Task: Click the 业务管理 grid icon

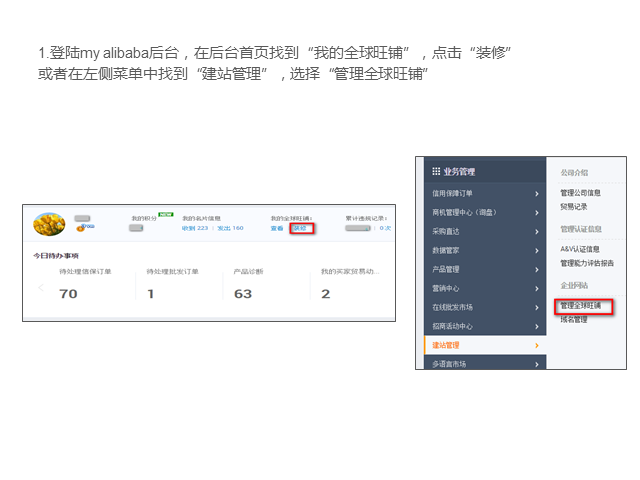Action: (x=436, y=171)
